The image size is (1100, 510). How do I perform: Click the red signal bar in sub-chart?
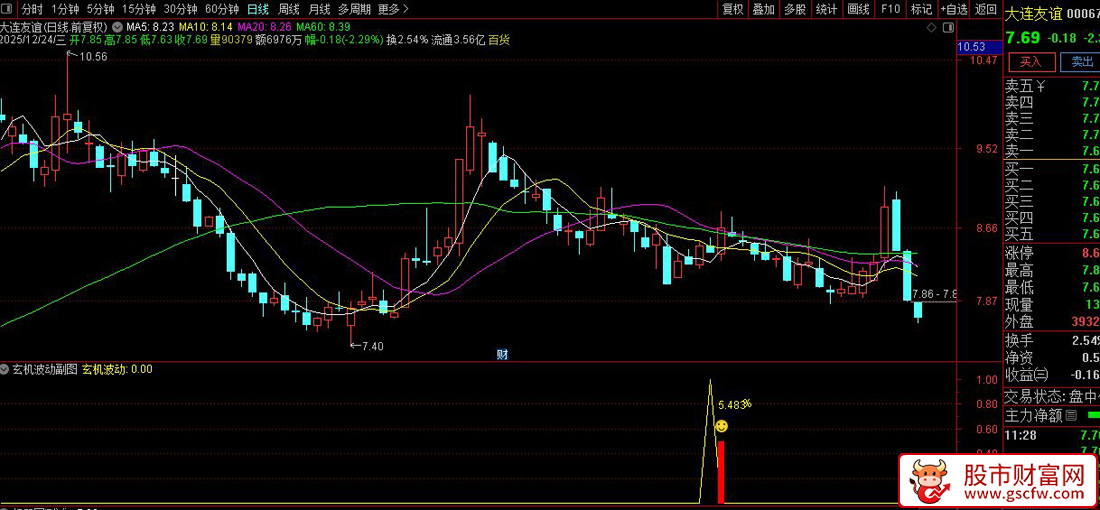[720, 472]
